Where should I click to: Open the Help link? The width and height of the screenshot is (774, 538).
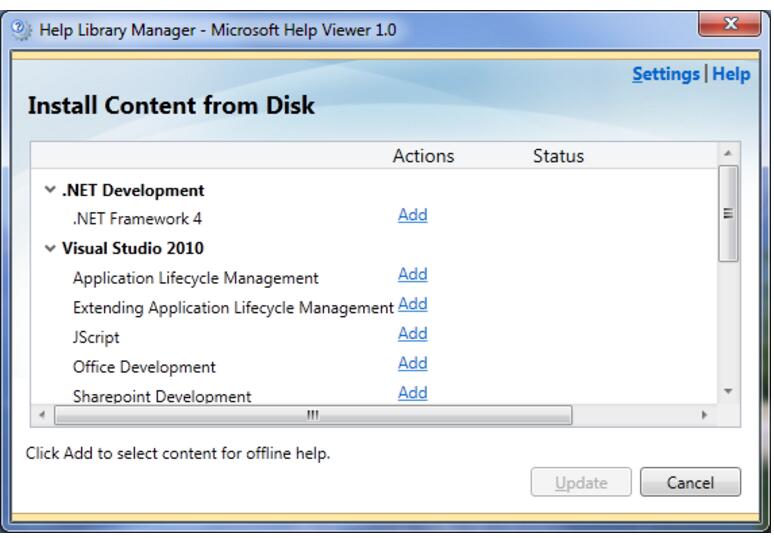click(731, 74)
